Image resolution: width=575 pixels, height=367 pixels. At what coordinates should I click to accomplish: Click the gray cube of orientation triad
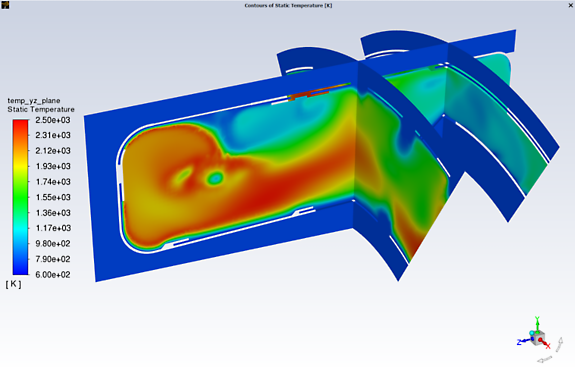[x=538, y=337]
